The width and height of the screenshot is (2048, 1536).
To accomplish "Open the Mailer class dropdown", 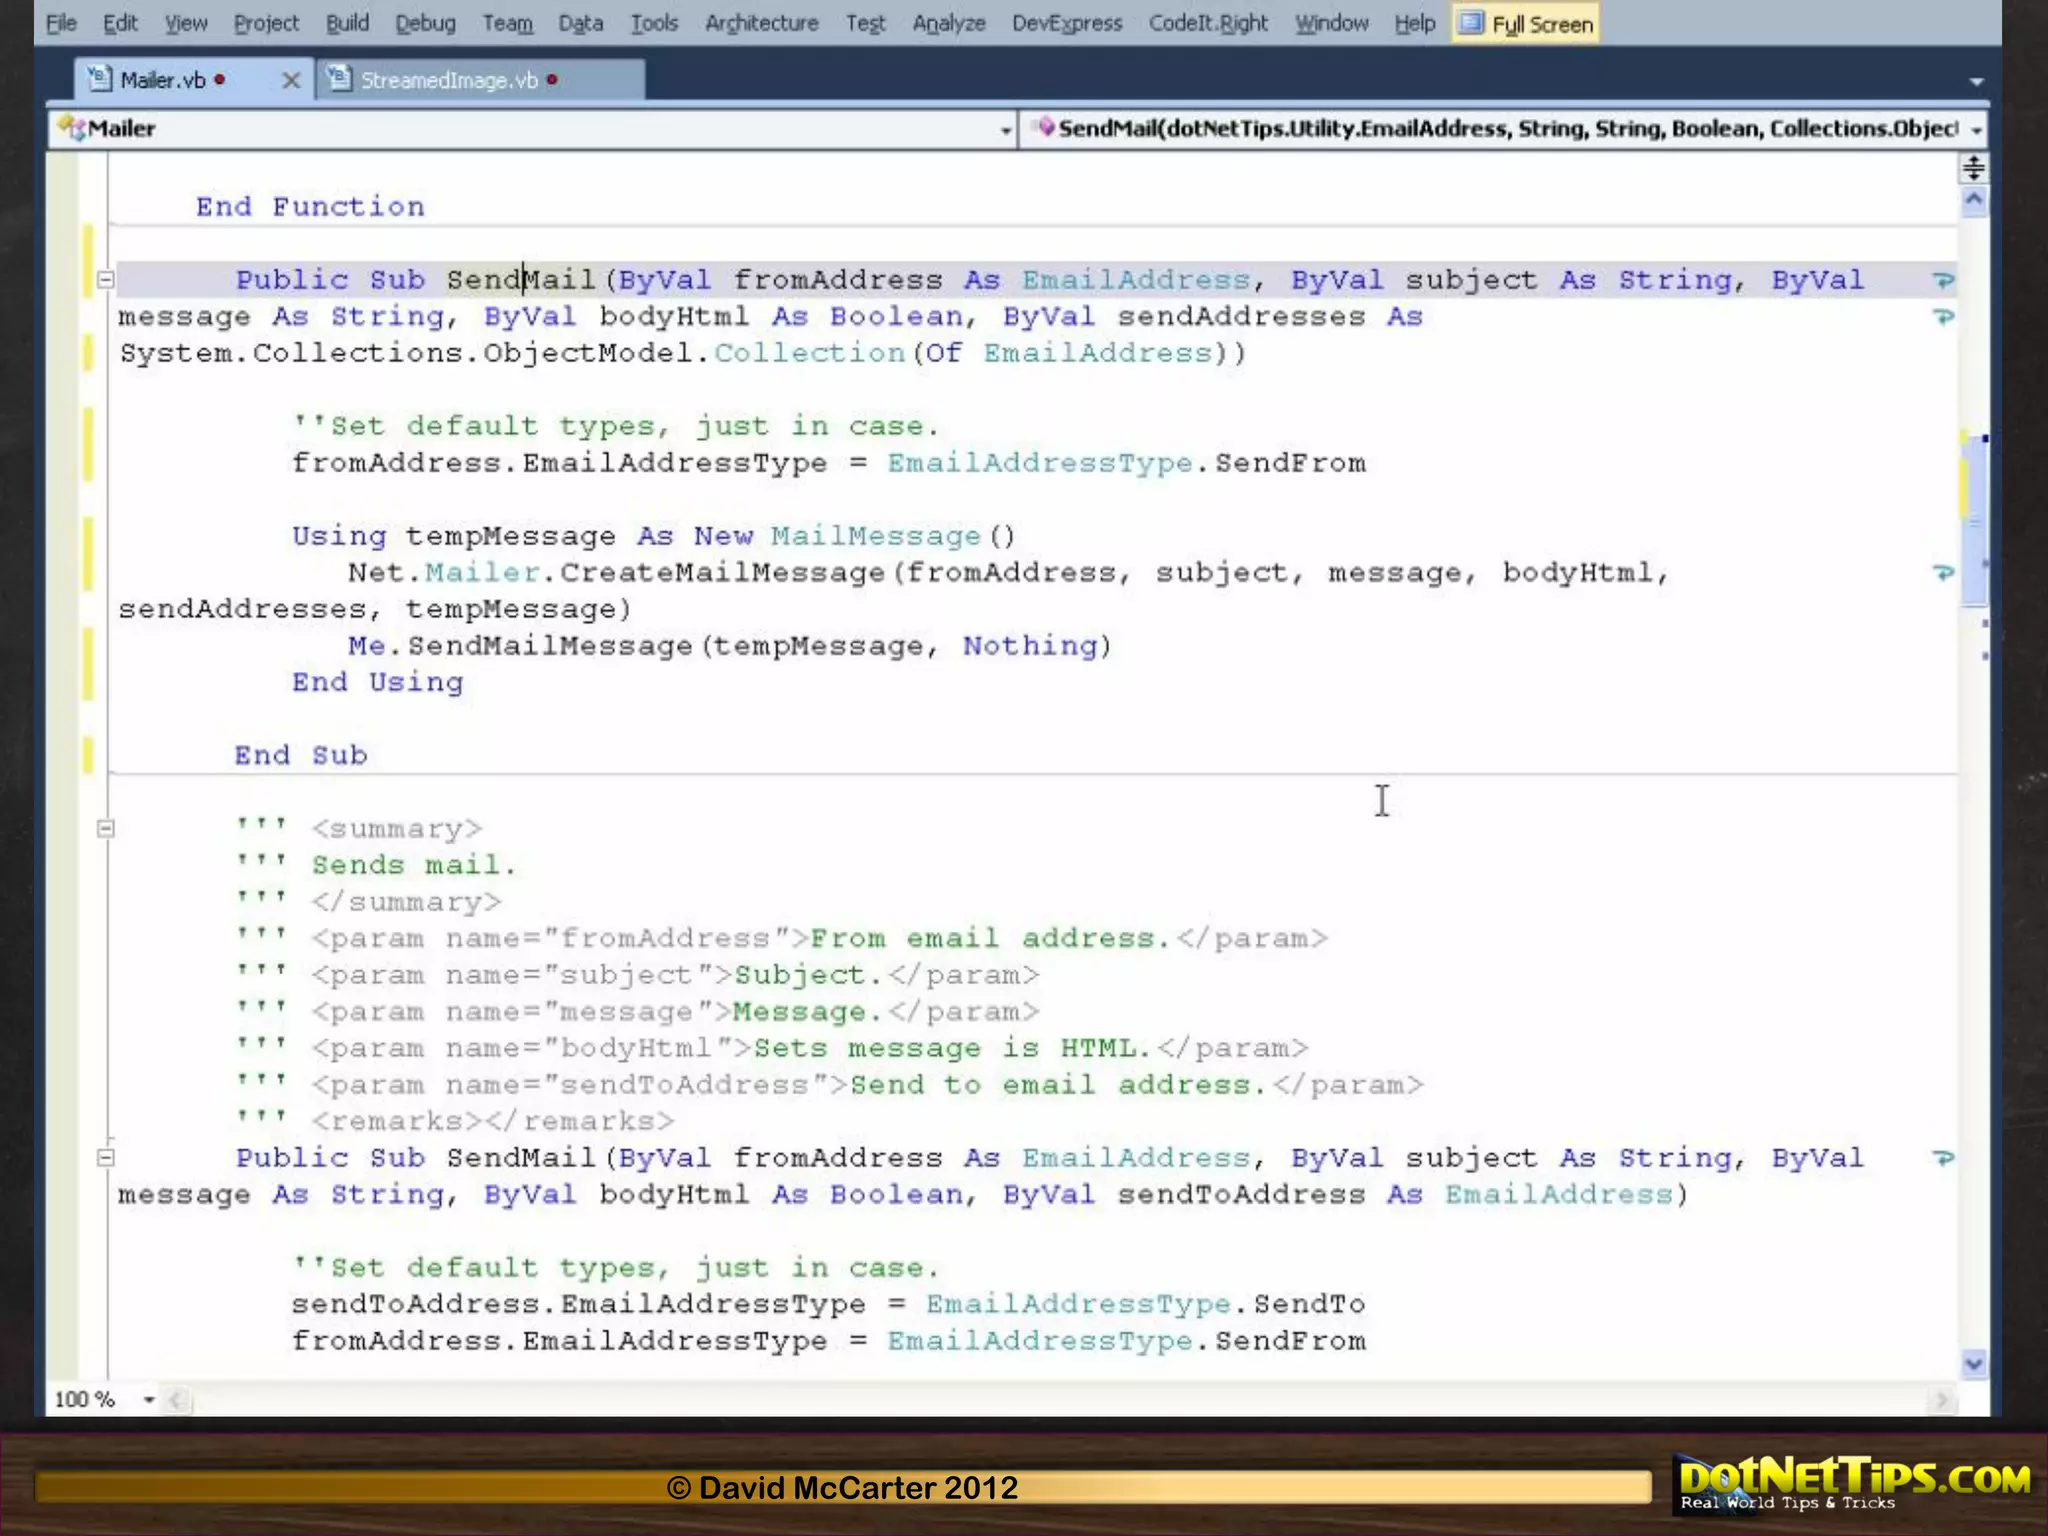I will tap(1005, 130).
